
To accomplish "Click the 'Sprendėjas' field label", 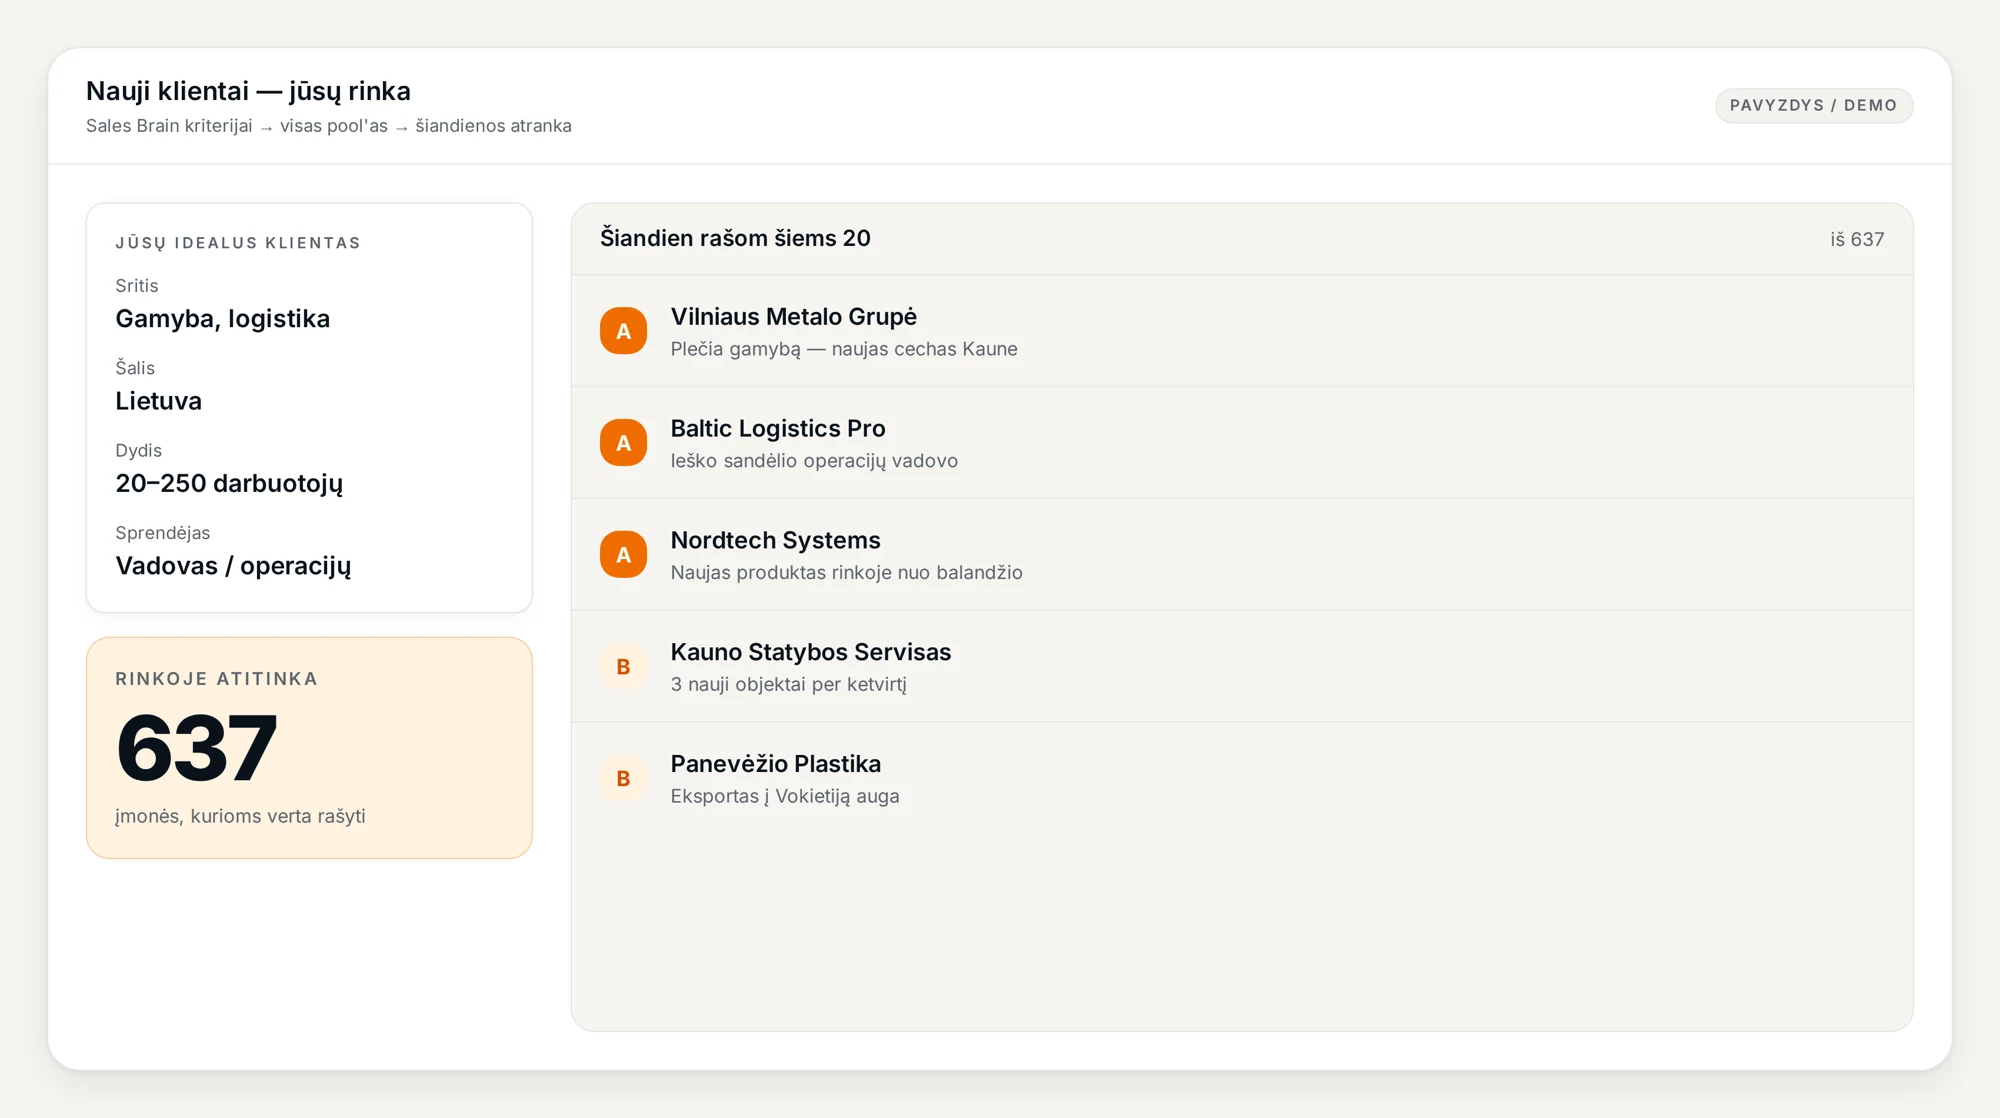I will 162,533.
